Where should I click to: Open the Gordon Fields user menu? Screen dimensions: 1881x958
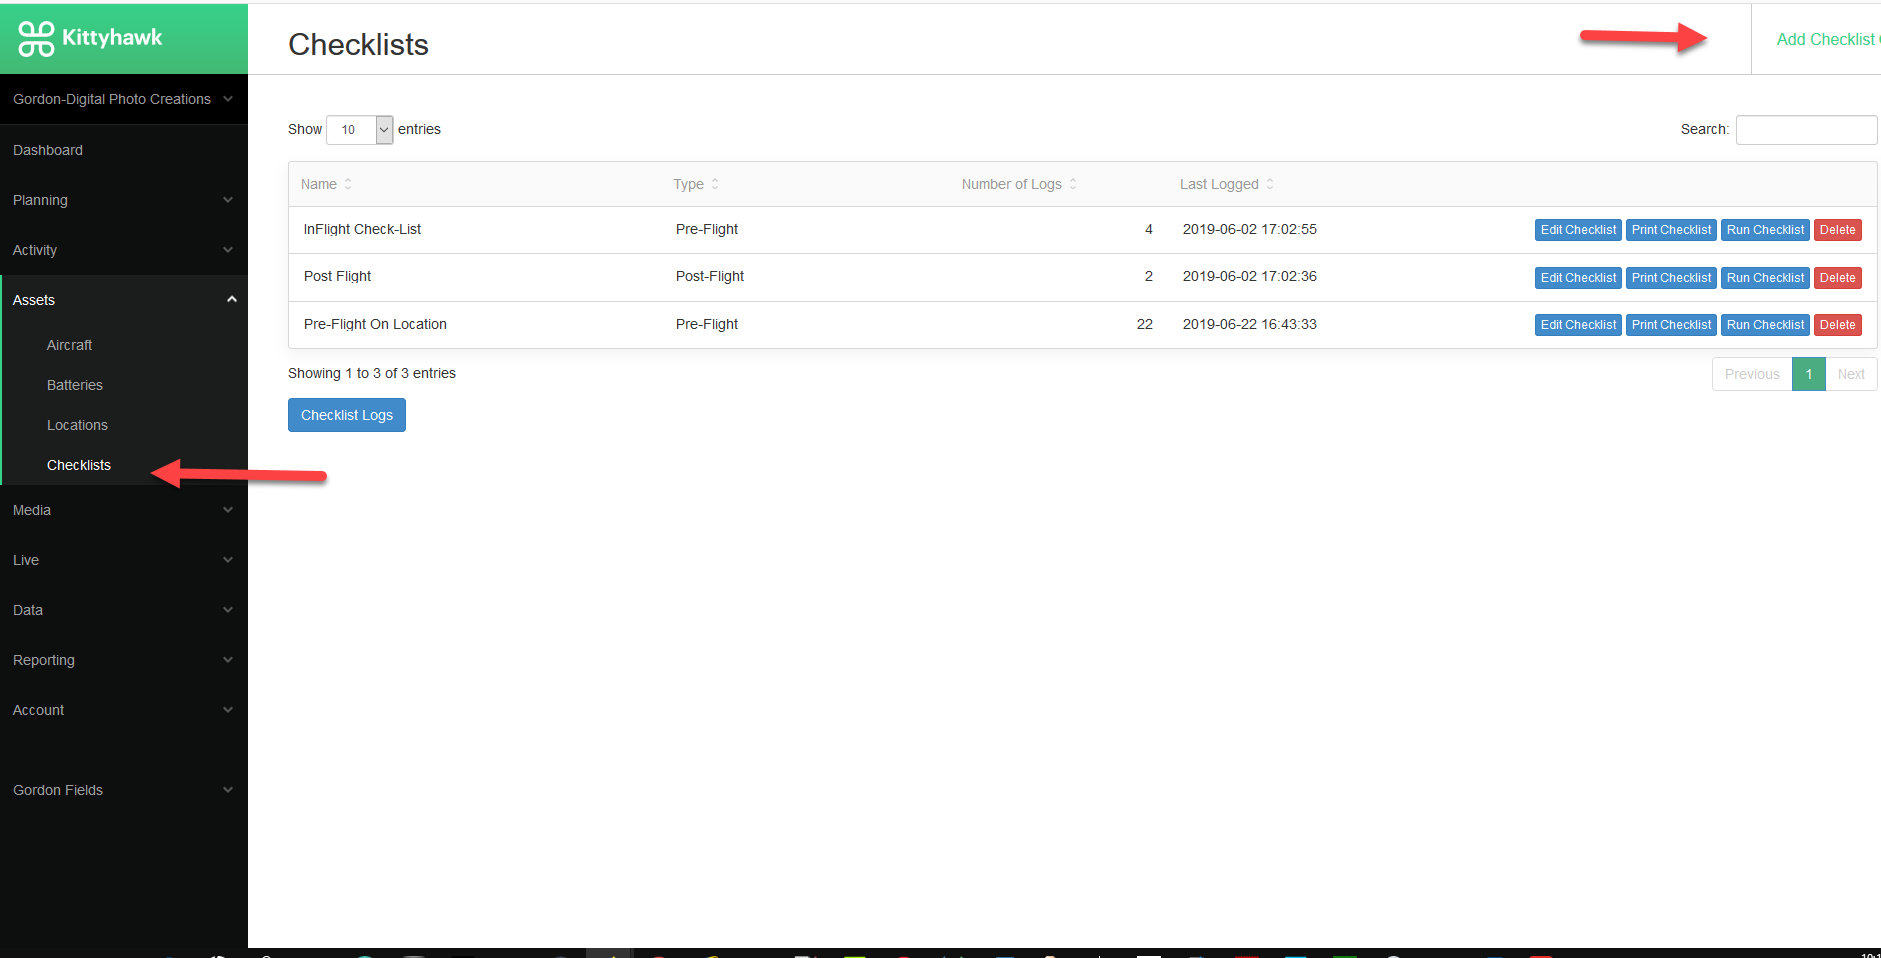pos(123,790)
